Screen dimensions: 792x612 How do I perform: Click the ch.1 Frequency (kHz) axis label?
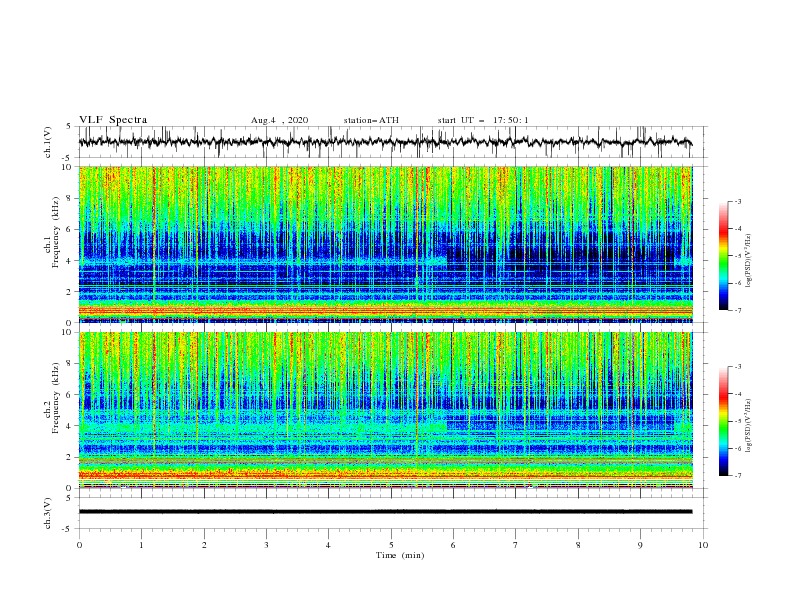click(52, 233)
